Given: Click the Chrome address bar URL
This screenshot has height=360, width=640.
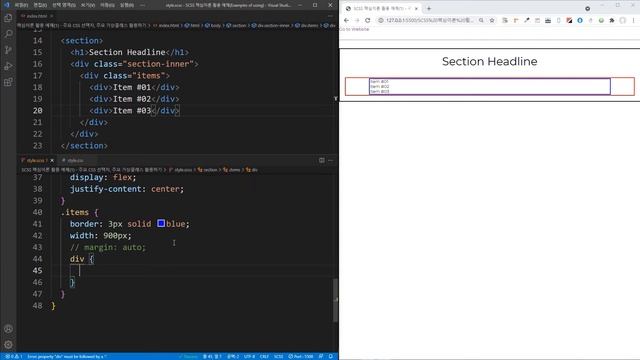Looking at the screenshot, I should pos(430,20).
